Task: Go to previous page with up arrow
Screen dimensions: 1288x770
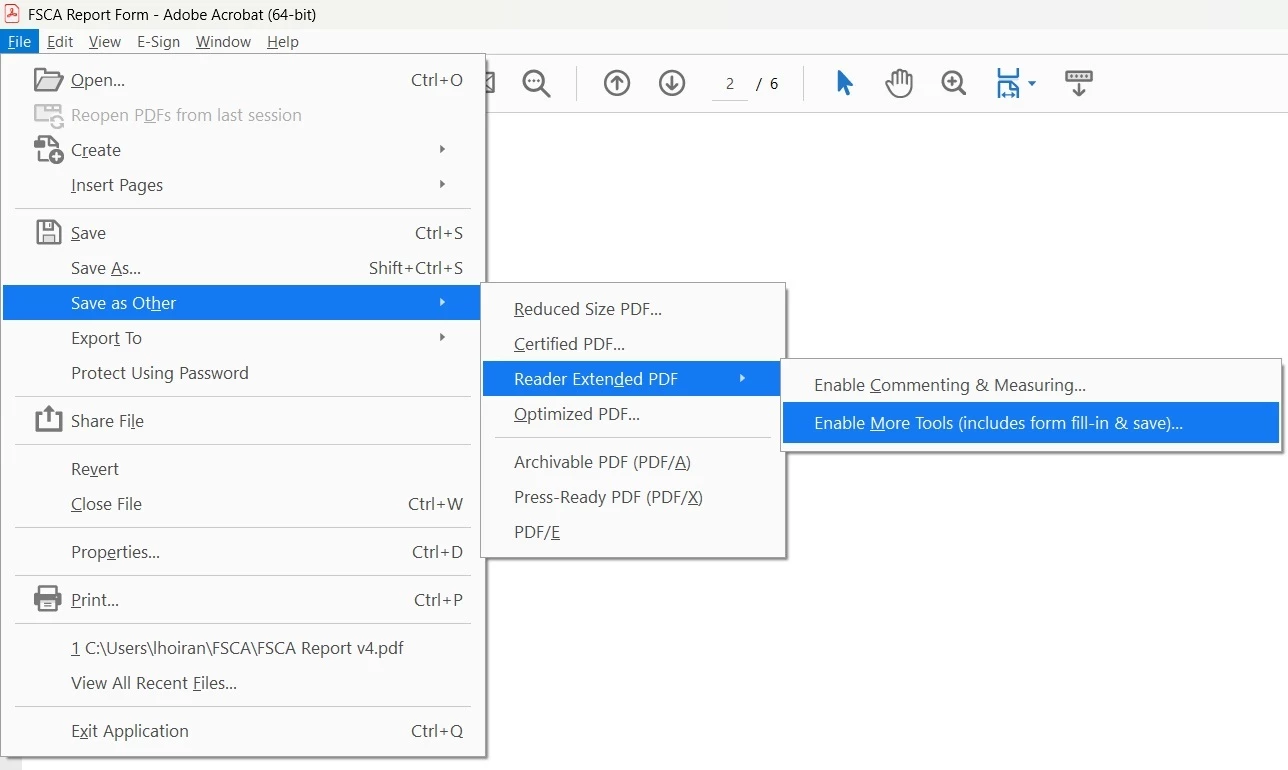Action: pos(617,83)
